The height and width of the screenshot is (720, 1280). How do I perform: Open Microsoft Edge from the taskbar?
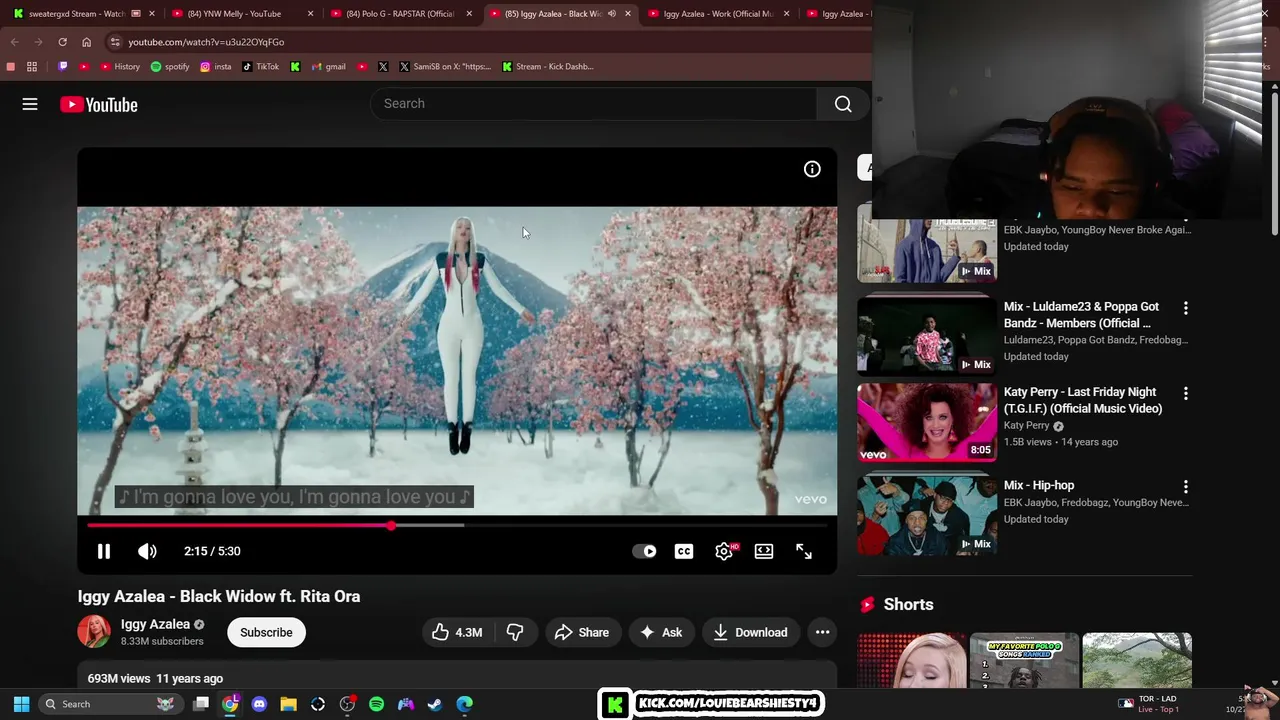coord(464,704)
